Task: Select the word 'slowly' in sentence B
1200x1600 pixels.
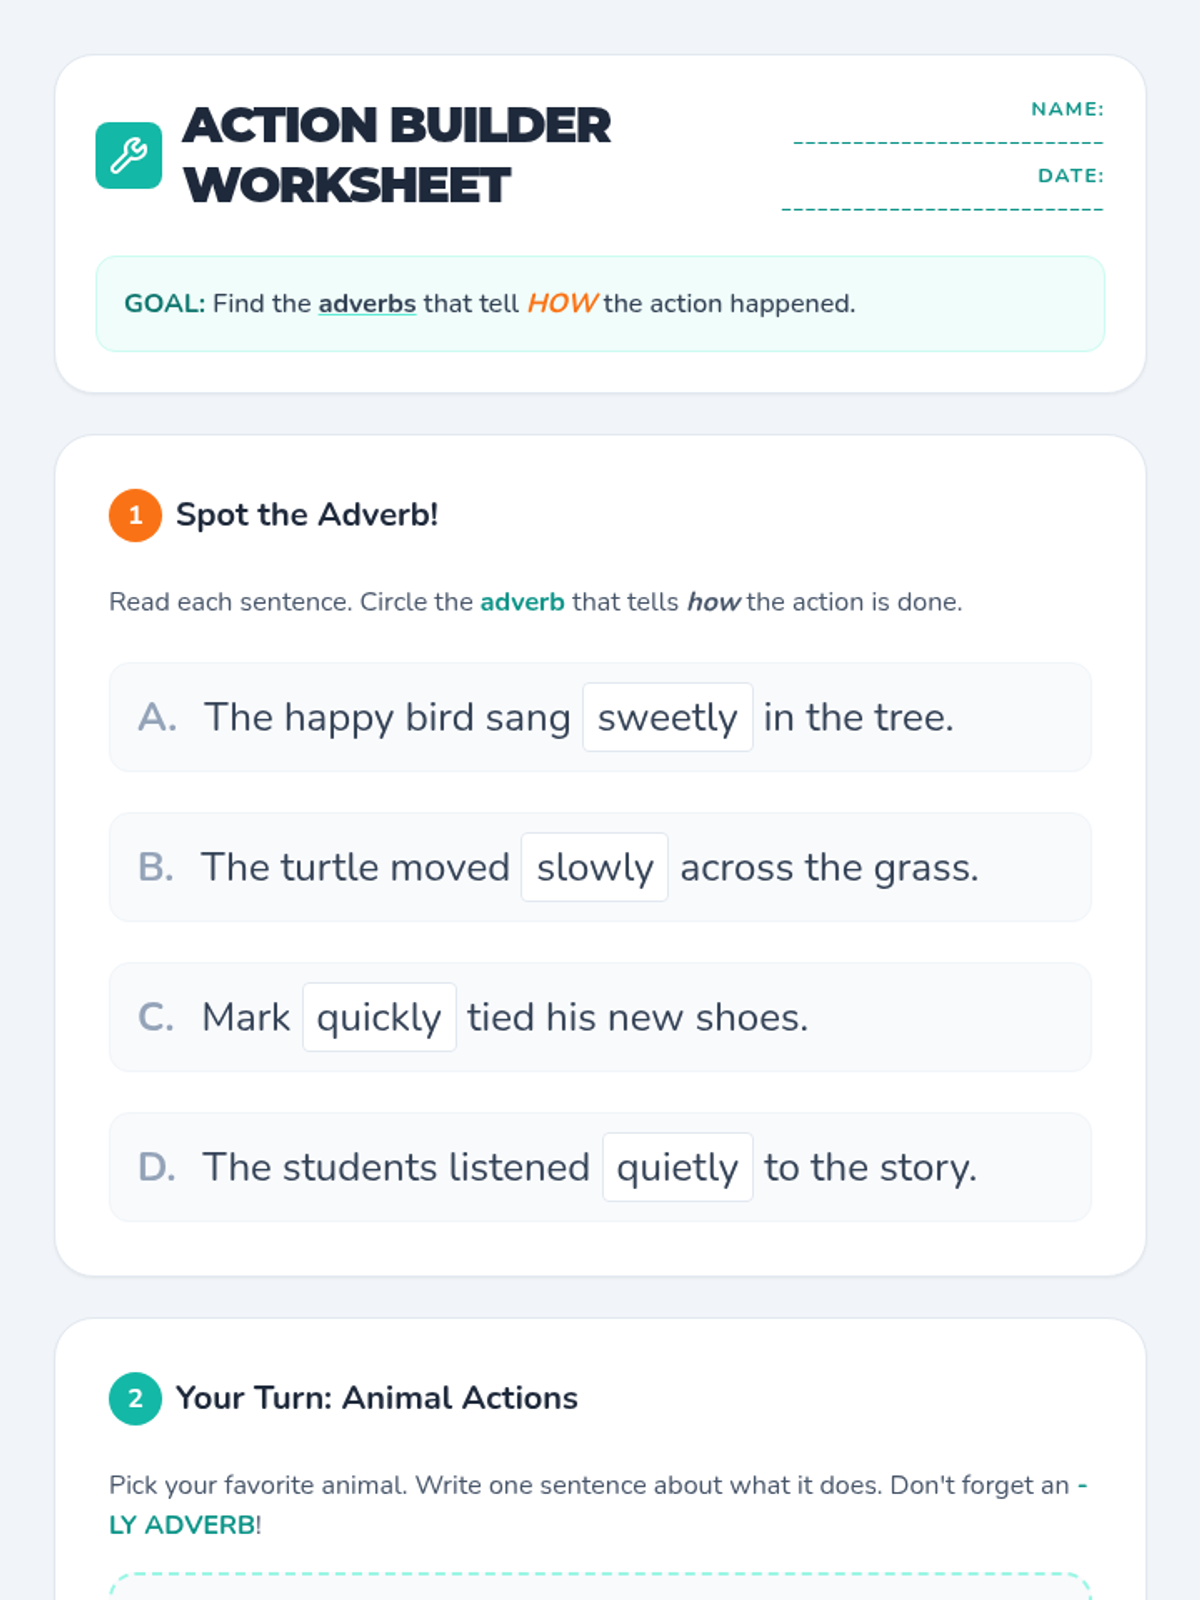Action: coord(594,867)
